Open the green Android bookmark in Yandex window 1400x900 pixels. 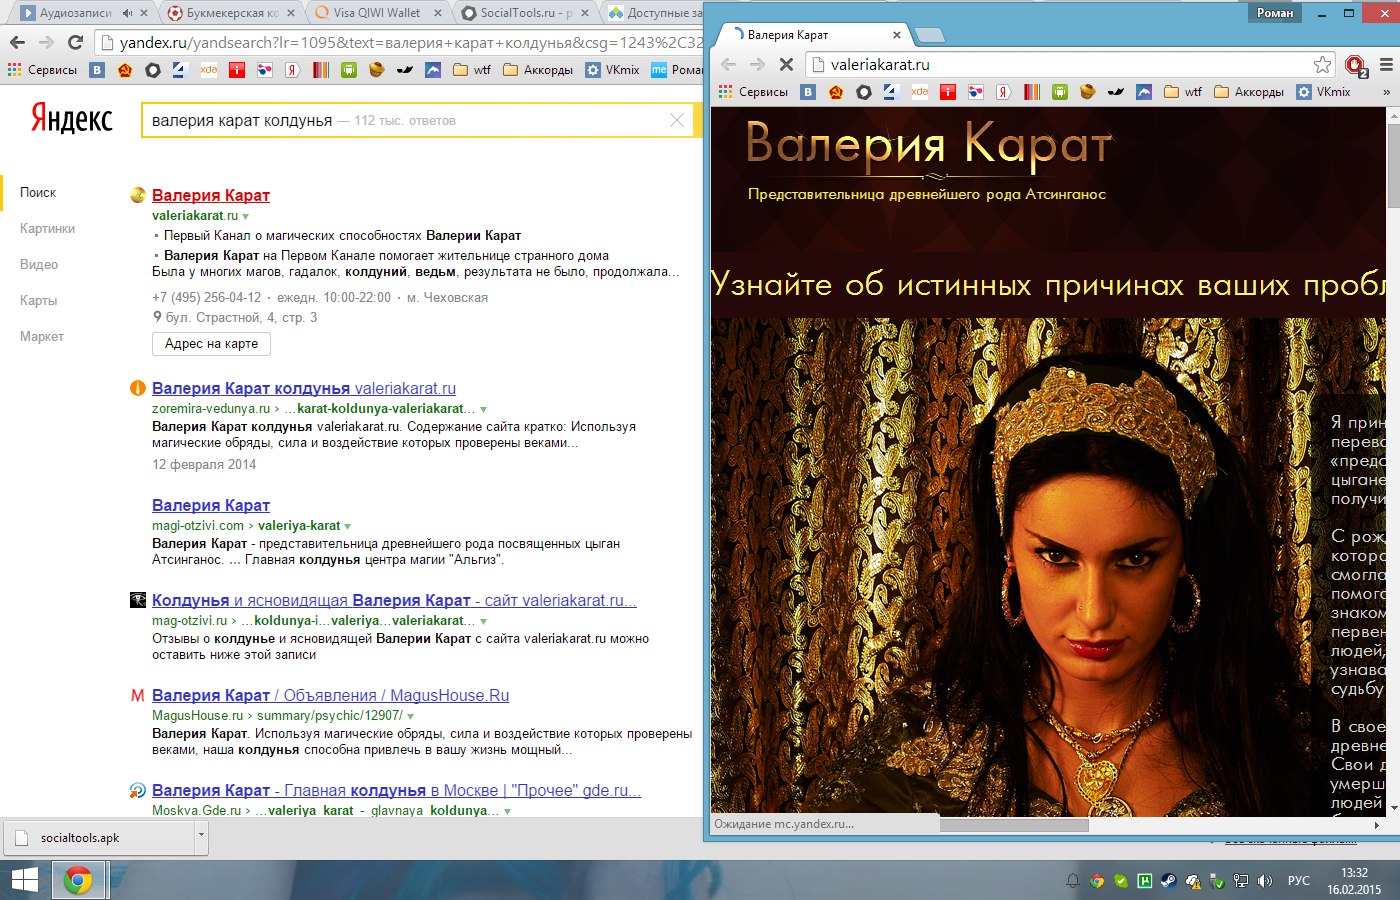pos(348,70)
